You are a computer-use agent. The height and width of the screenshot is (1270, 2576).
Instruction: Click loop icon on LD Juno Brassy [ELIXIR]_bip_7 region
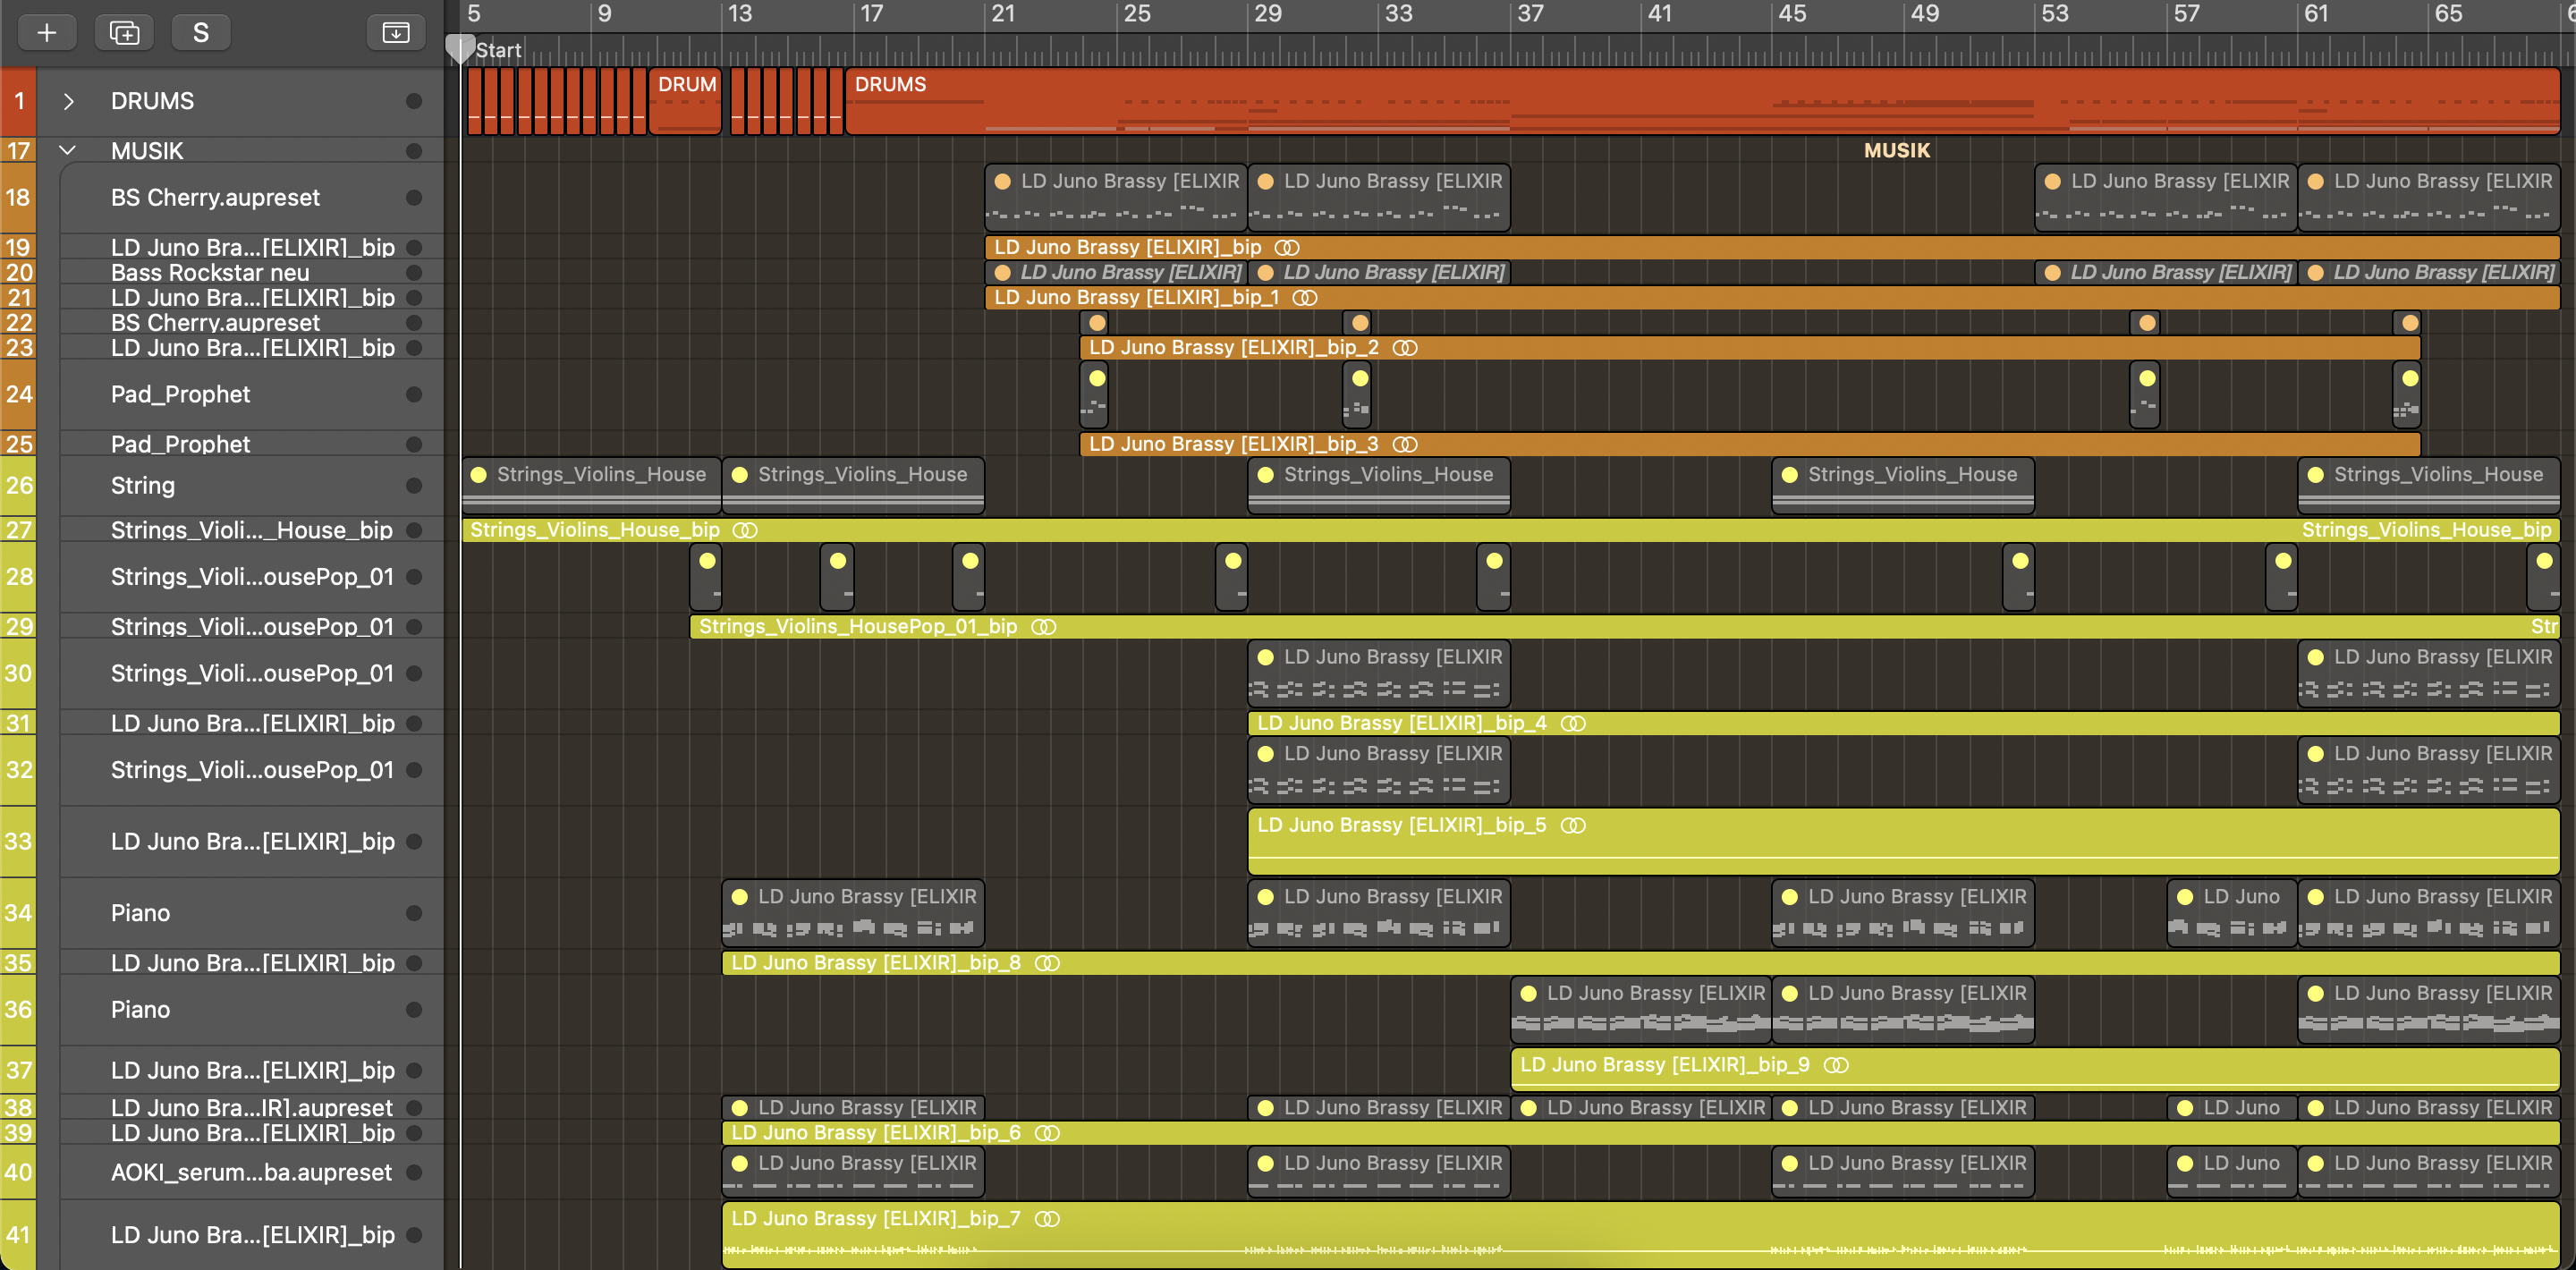[1047, 1219]
